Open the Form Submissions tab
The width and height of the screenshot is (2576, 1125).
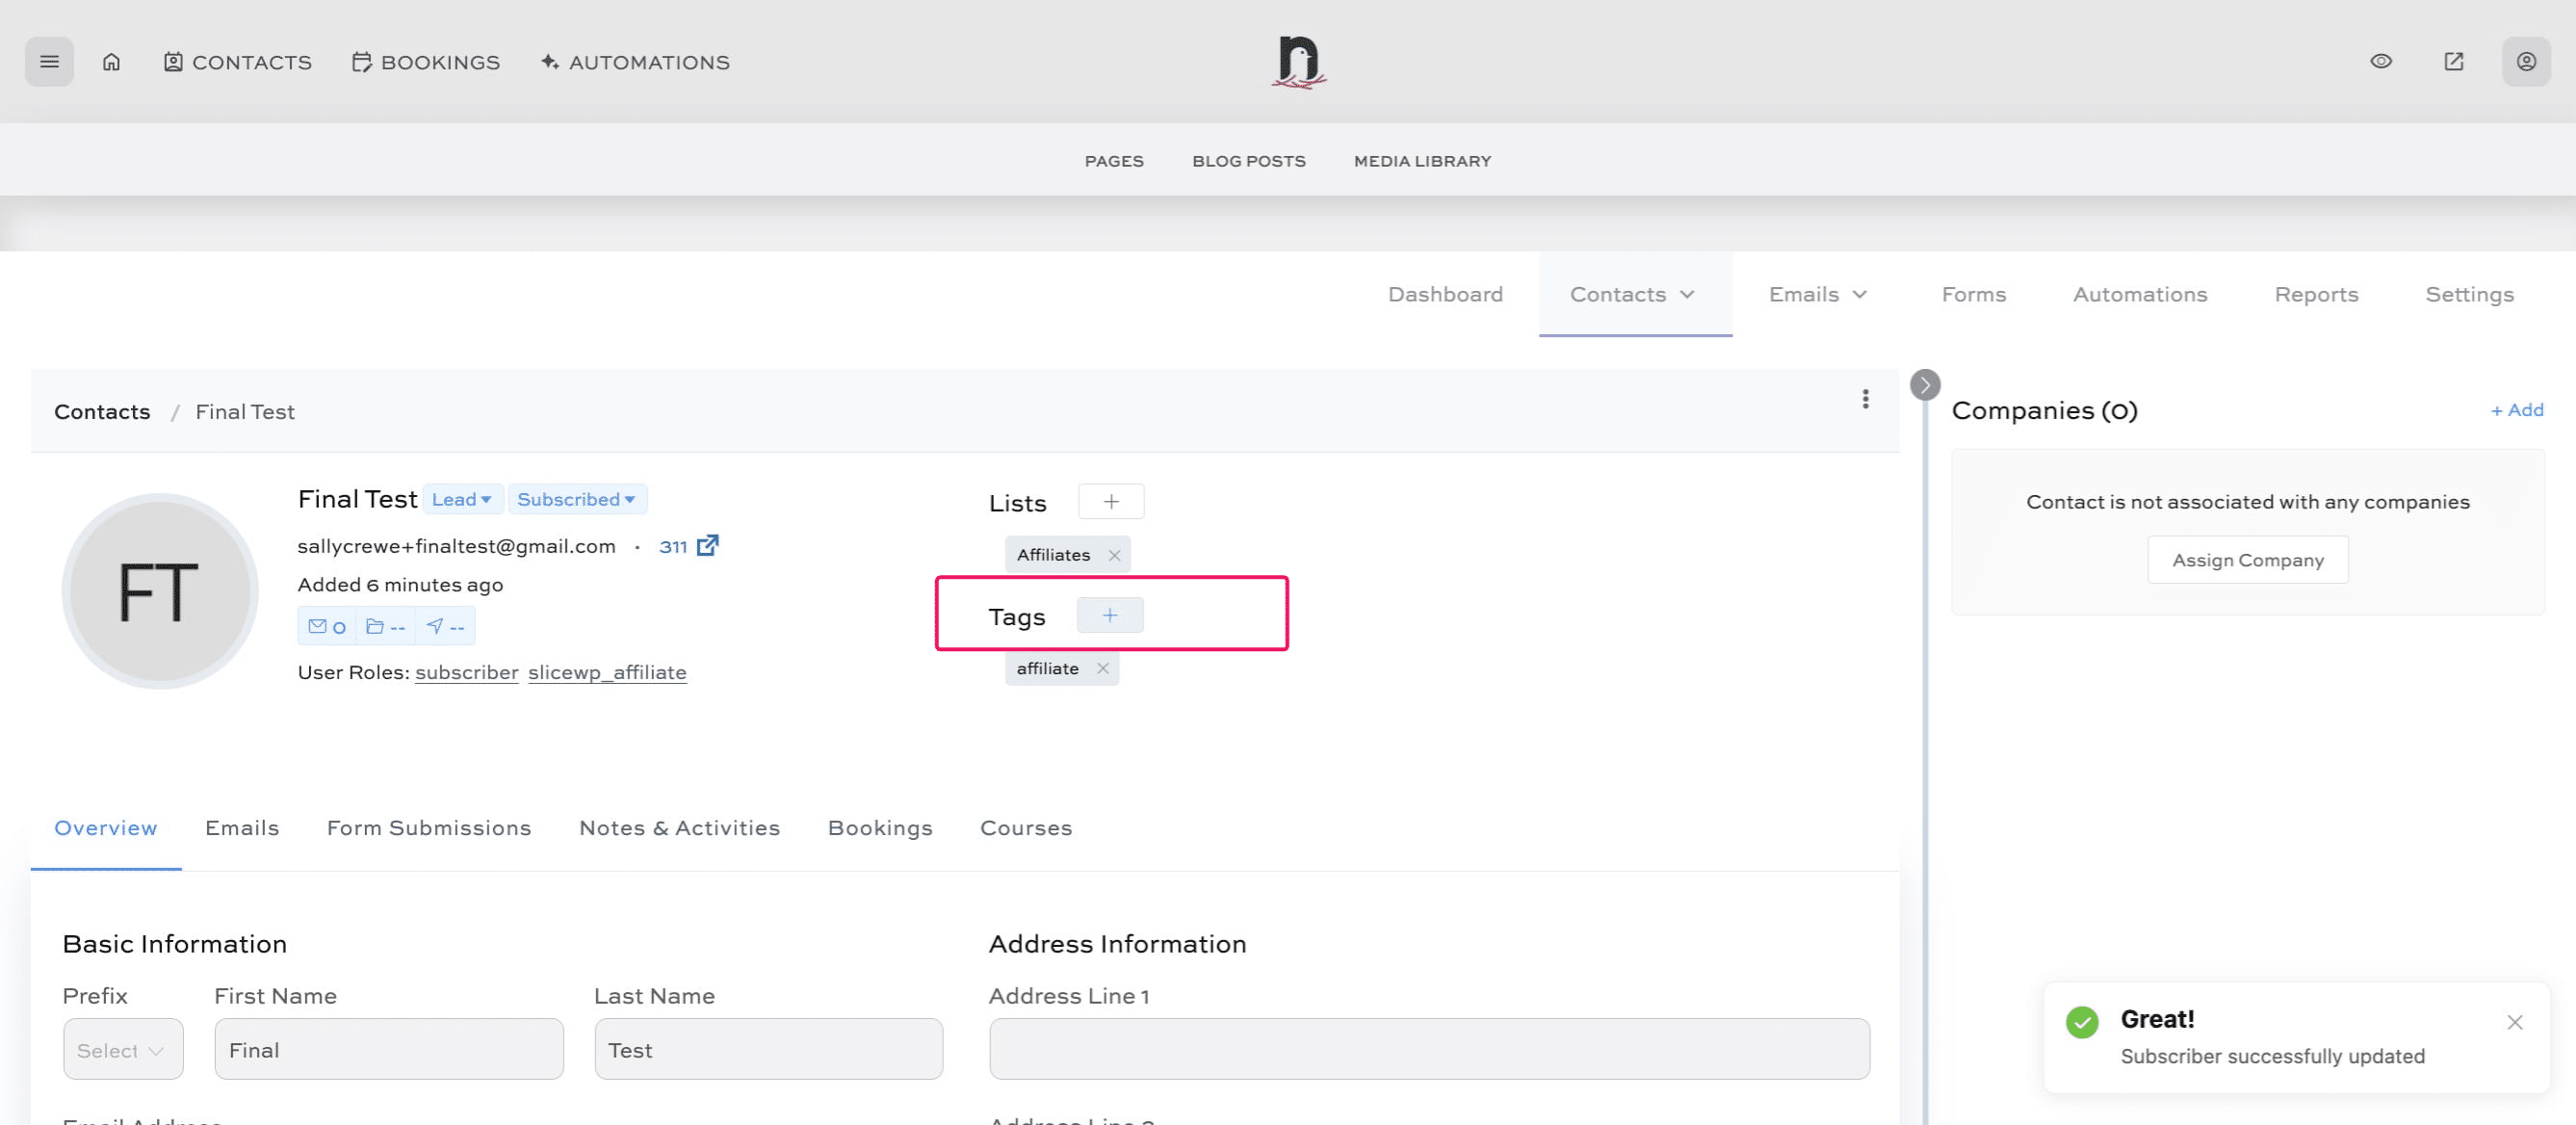click(428, 828)
